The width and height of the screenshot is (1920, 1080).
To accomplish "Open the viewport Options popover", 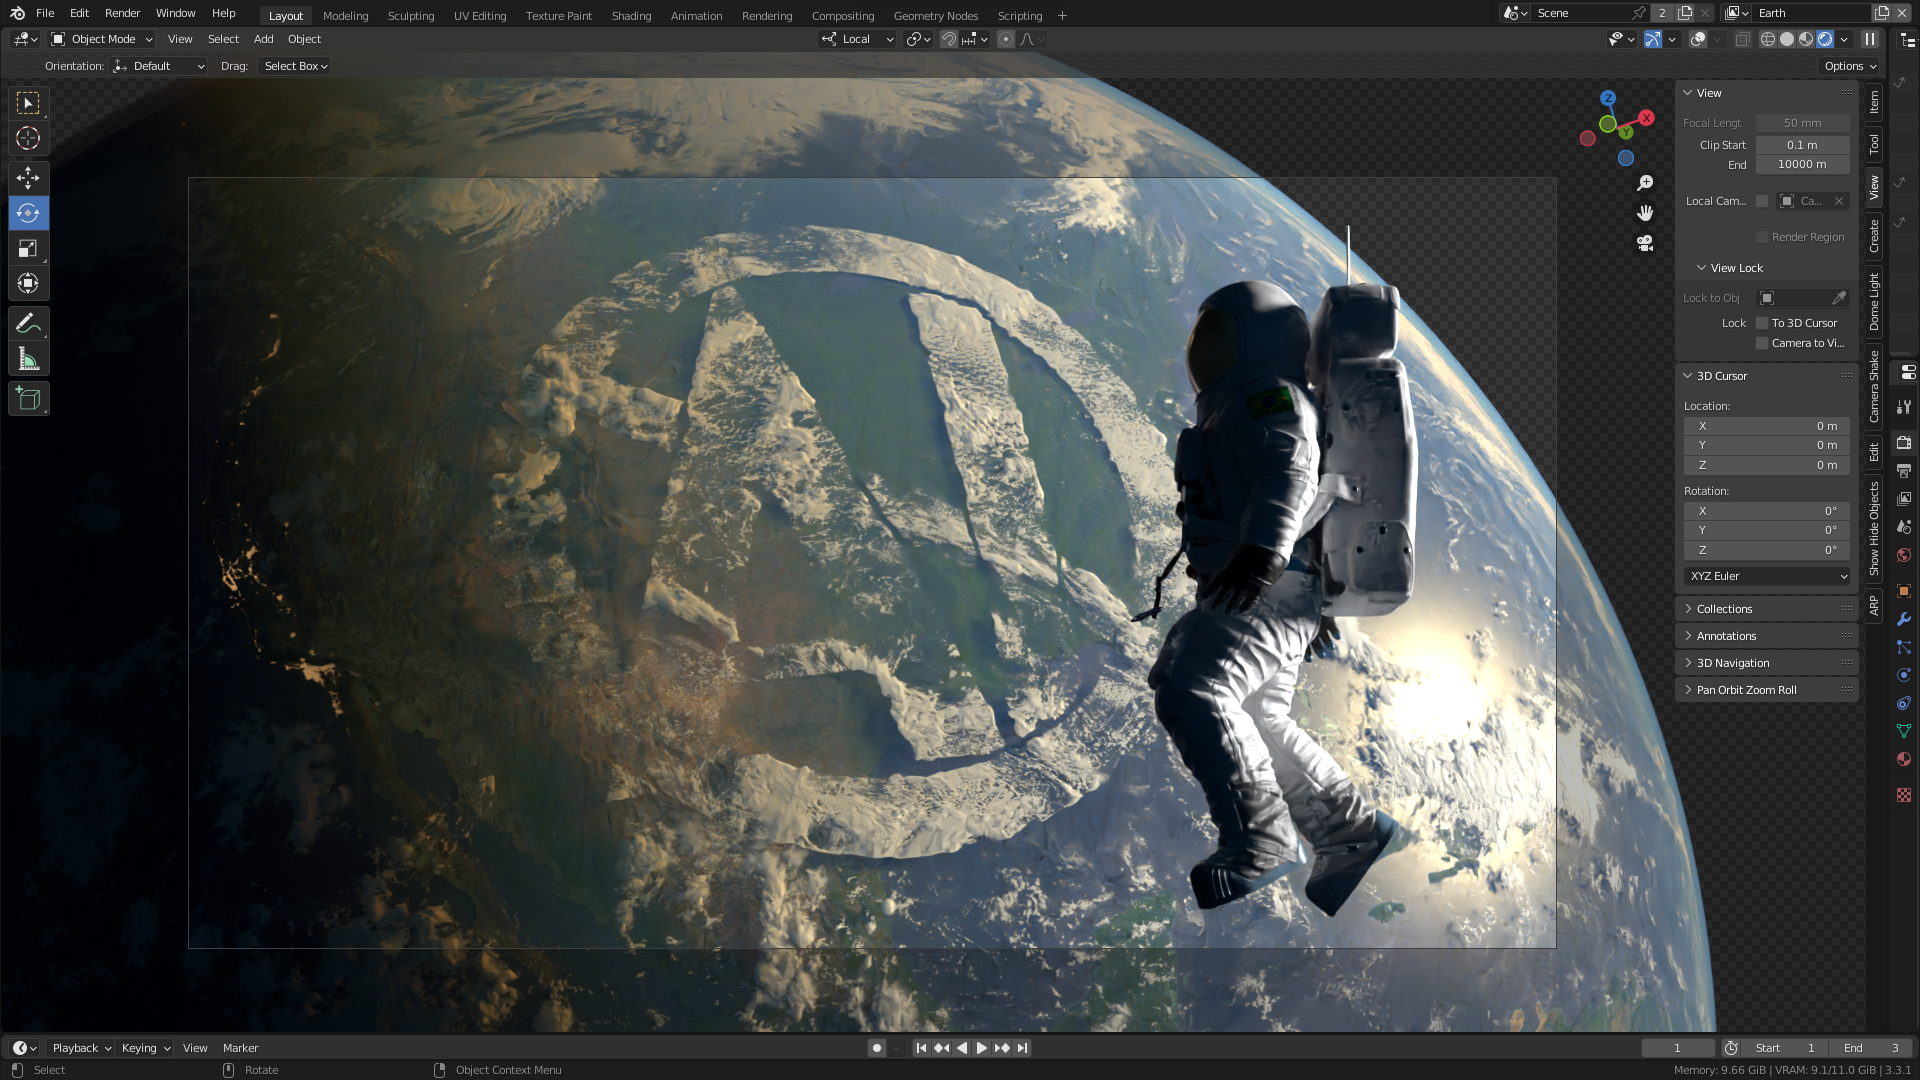I will coord(1850,66).
